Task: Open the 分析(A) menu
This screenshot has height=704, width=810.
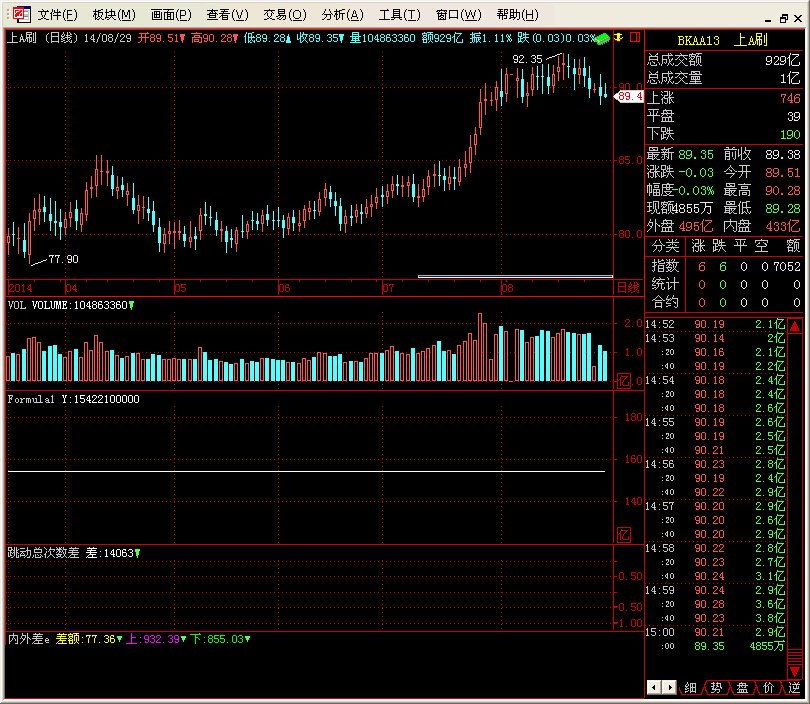Action: click(342, 15)
